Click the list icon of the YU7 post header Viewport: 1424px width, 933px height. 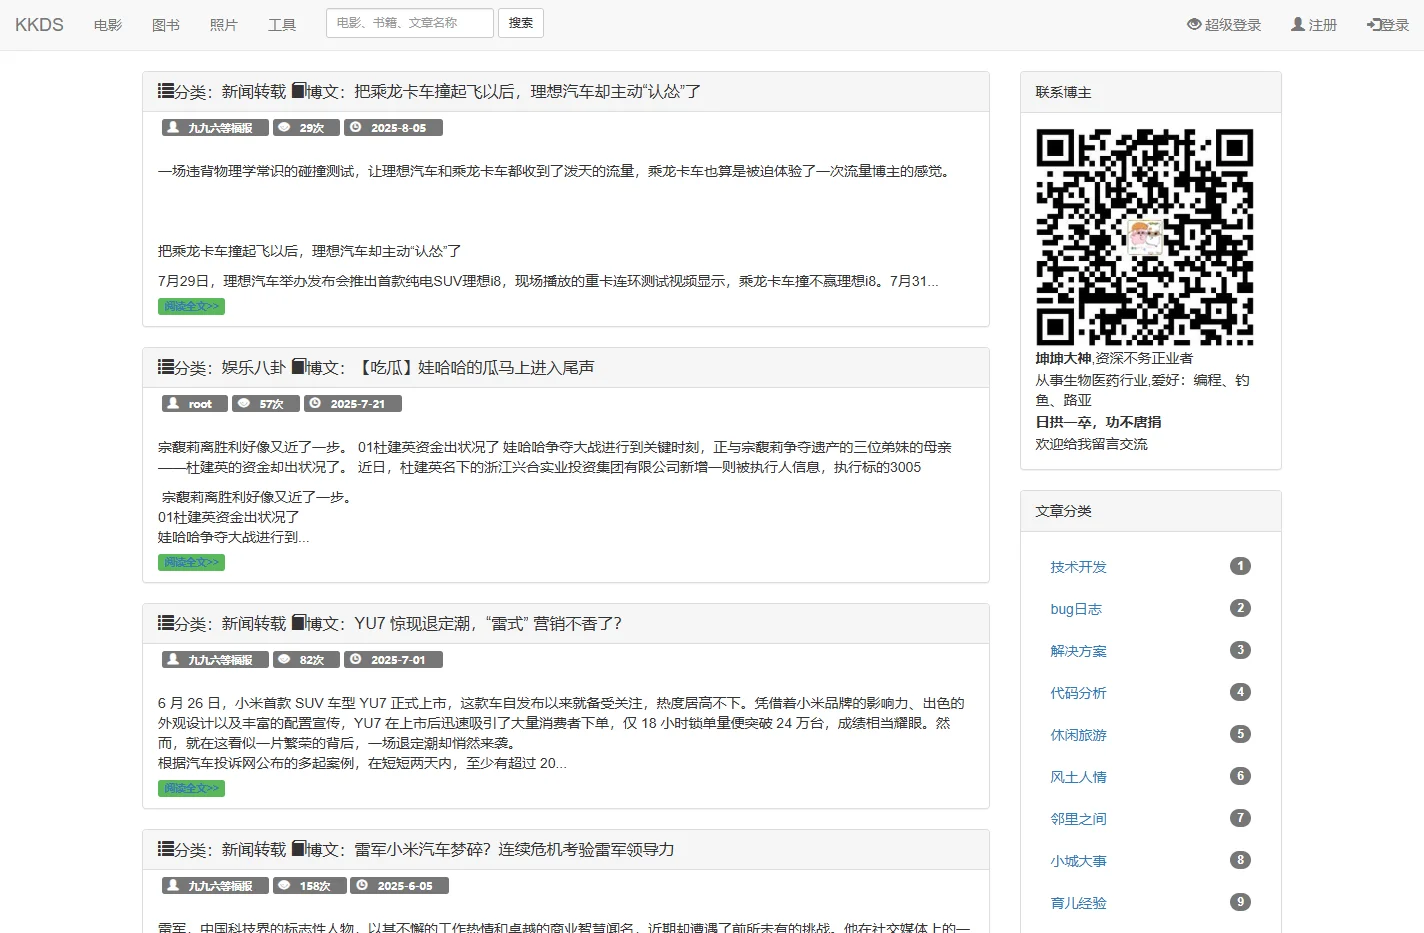click(x=166, y=623)
